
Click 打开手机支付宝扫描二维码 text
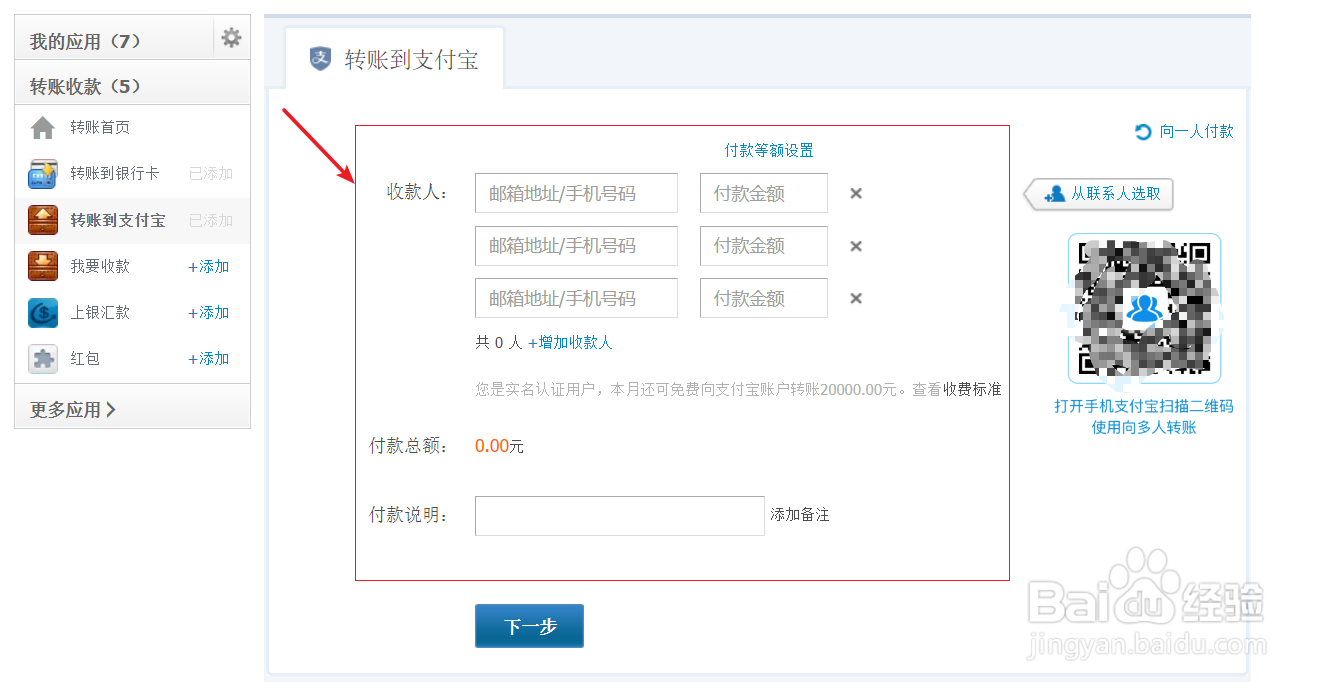(1144, 406)
